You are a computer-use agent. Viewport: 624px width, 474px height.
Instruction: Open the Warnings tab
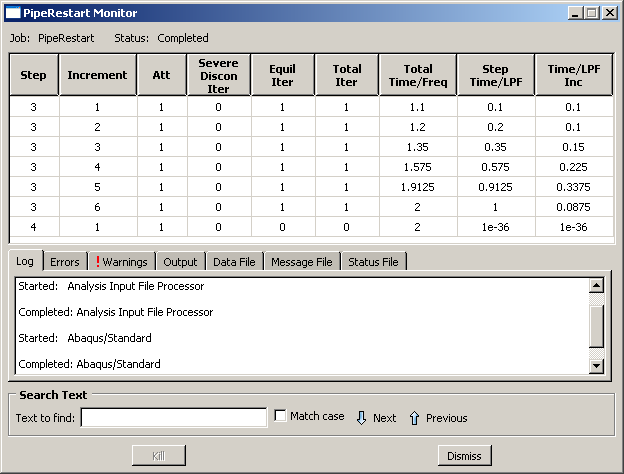coord(121,262)
